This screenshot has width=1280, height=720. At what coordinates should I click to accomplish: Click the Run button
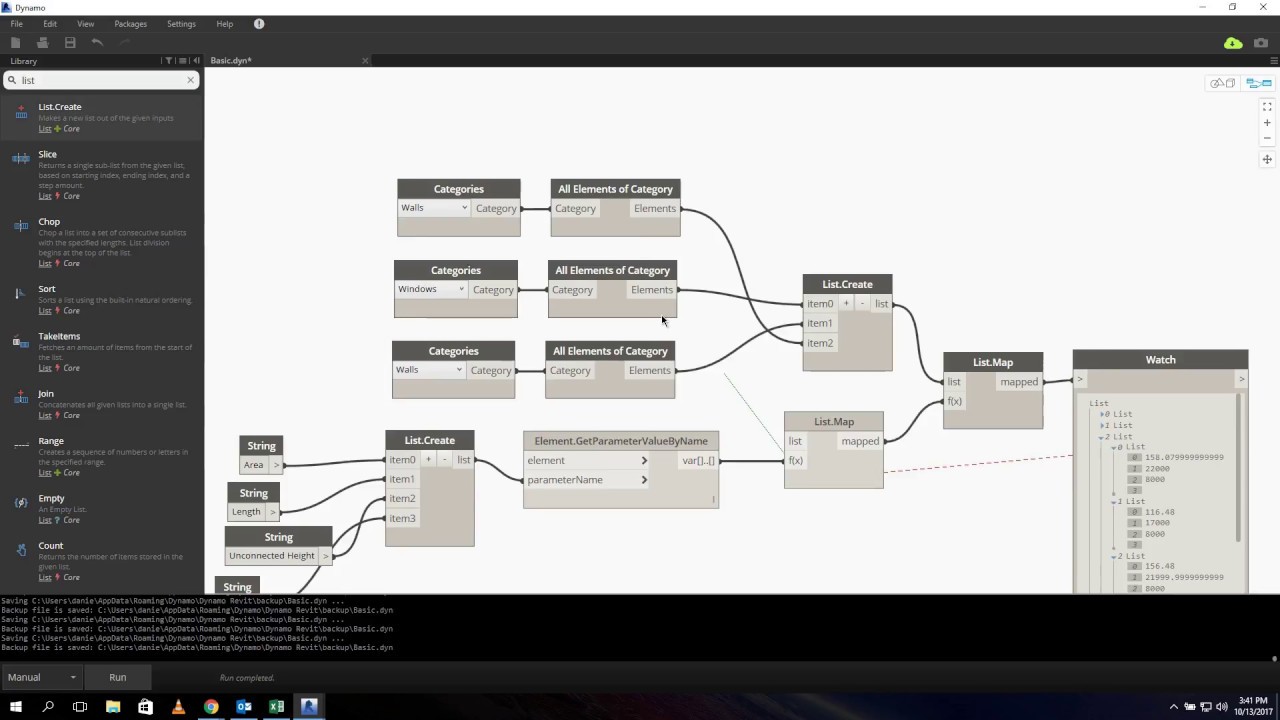pos(118,677)
